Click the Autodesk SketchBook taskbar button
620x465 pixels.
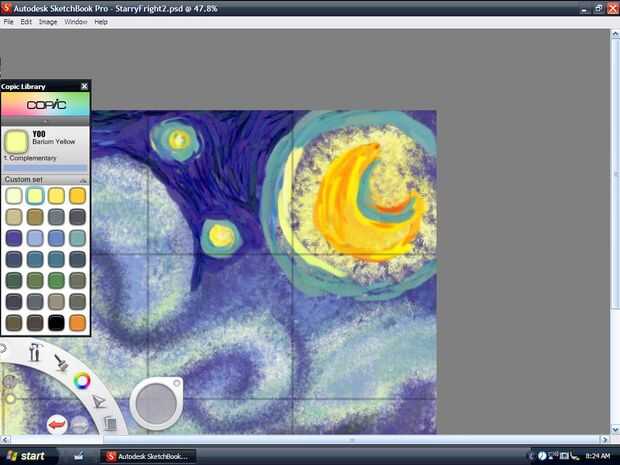click(149, 456)
